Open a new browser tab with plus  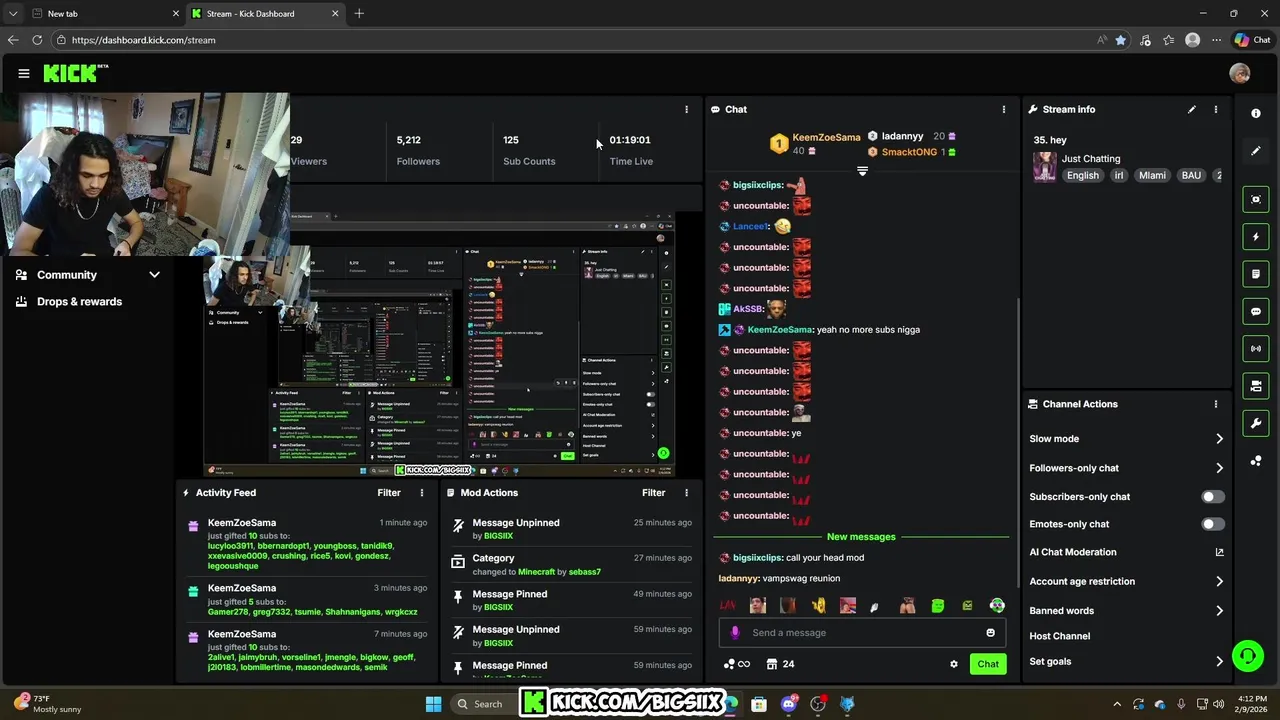[359, 14]
